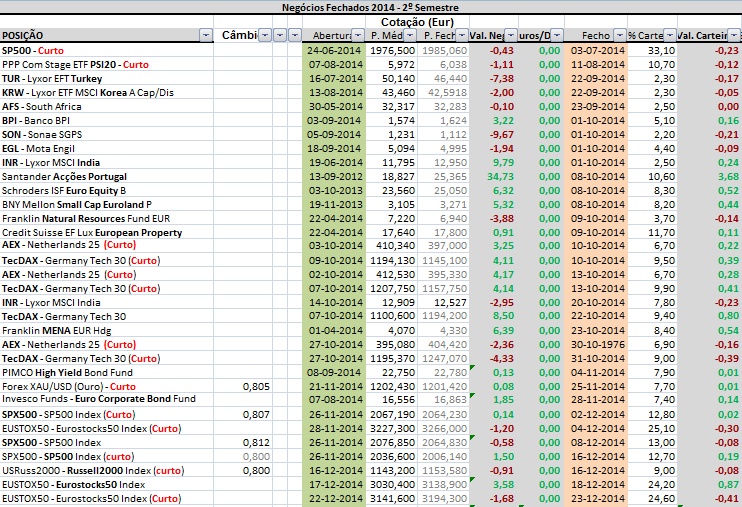Screen dimensions: 742x507
Task: Select the 'Schroders ISF Euro Equity B' cell
Action: 107,190
